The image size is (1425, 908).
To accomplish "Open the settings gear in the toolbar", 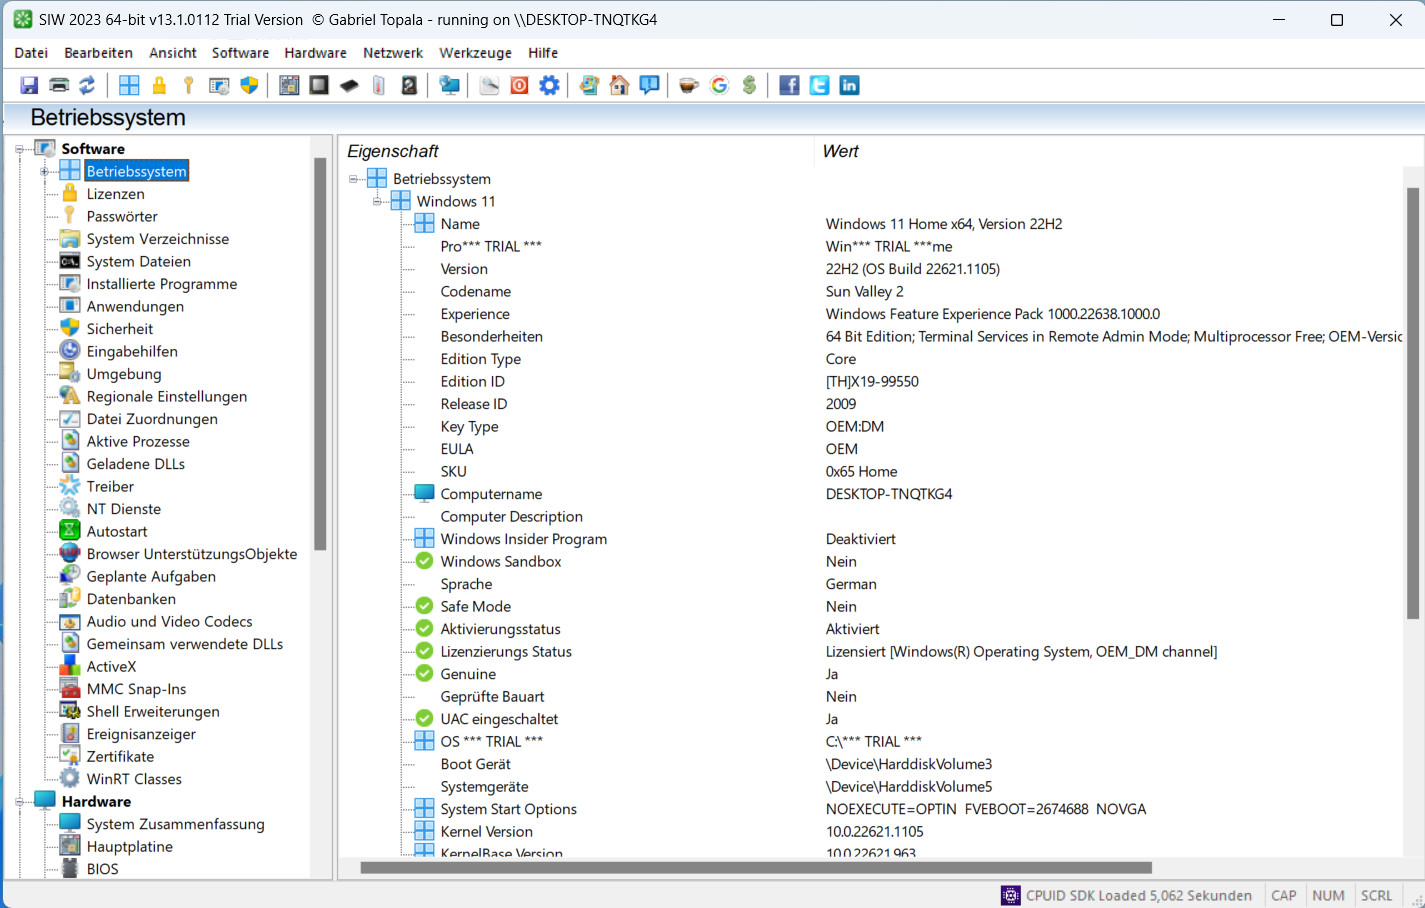I will point(547,85).
